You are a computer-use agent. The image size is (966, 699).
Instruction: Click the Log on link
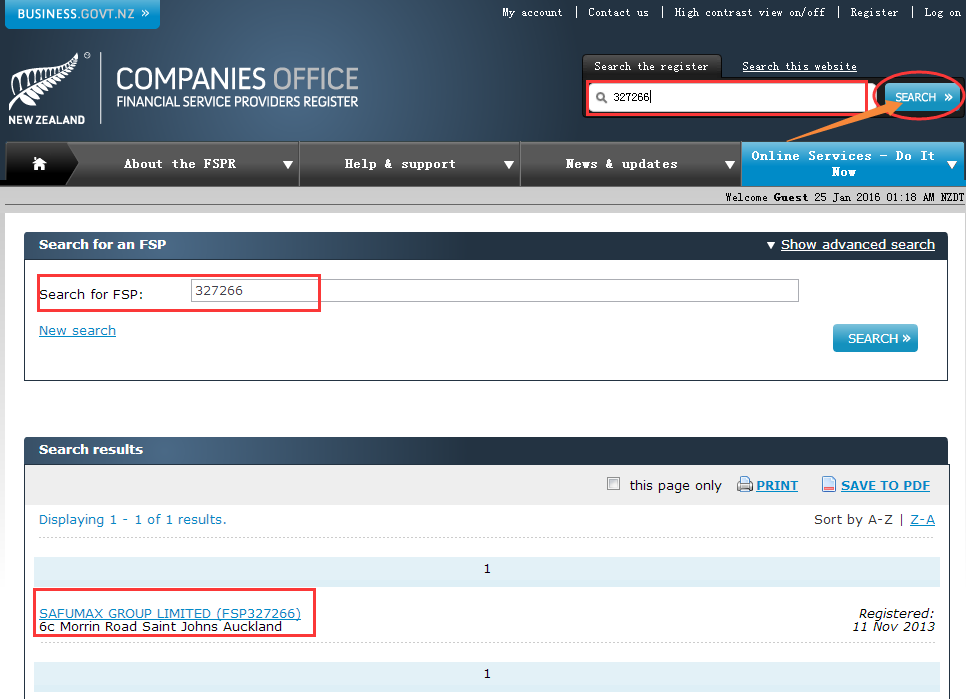click(943, 12)
